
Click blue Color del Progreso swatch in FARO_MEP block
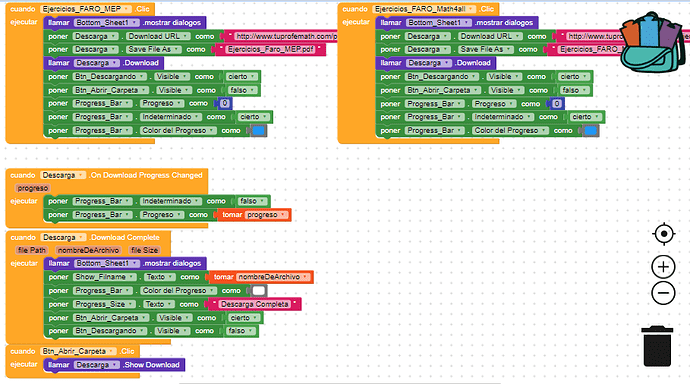[258, 131]
